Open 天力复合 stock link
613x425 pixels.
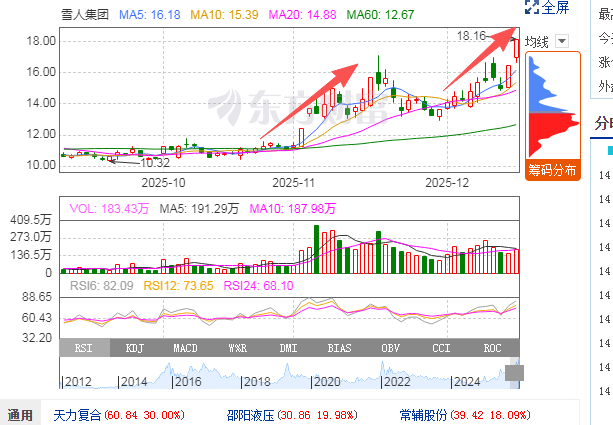[x=77, y=415]
